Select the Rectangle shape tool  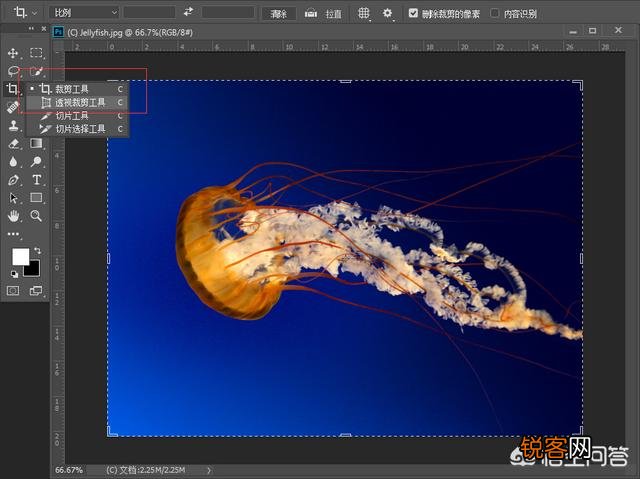[x=36, y=198]
